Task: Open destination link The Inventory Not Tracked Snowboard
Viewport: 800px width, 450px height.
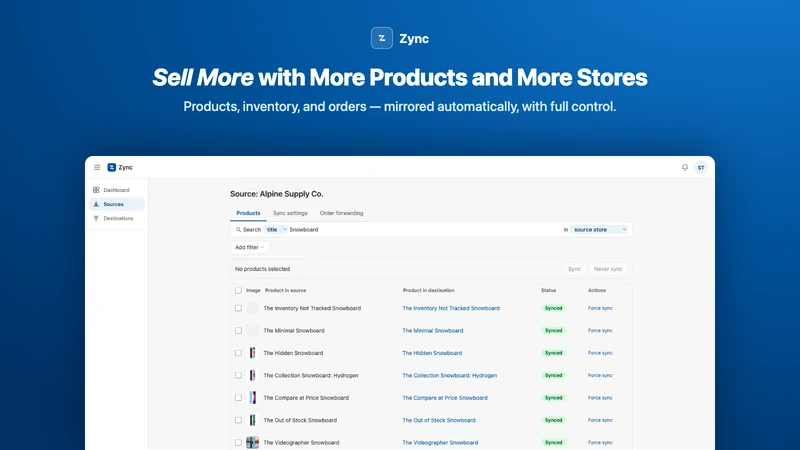Action: coord(451,308)
